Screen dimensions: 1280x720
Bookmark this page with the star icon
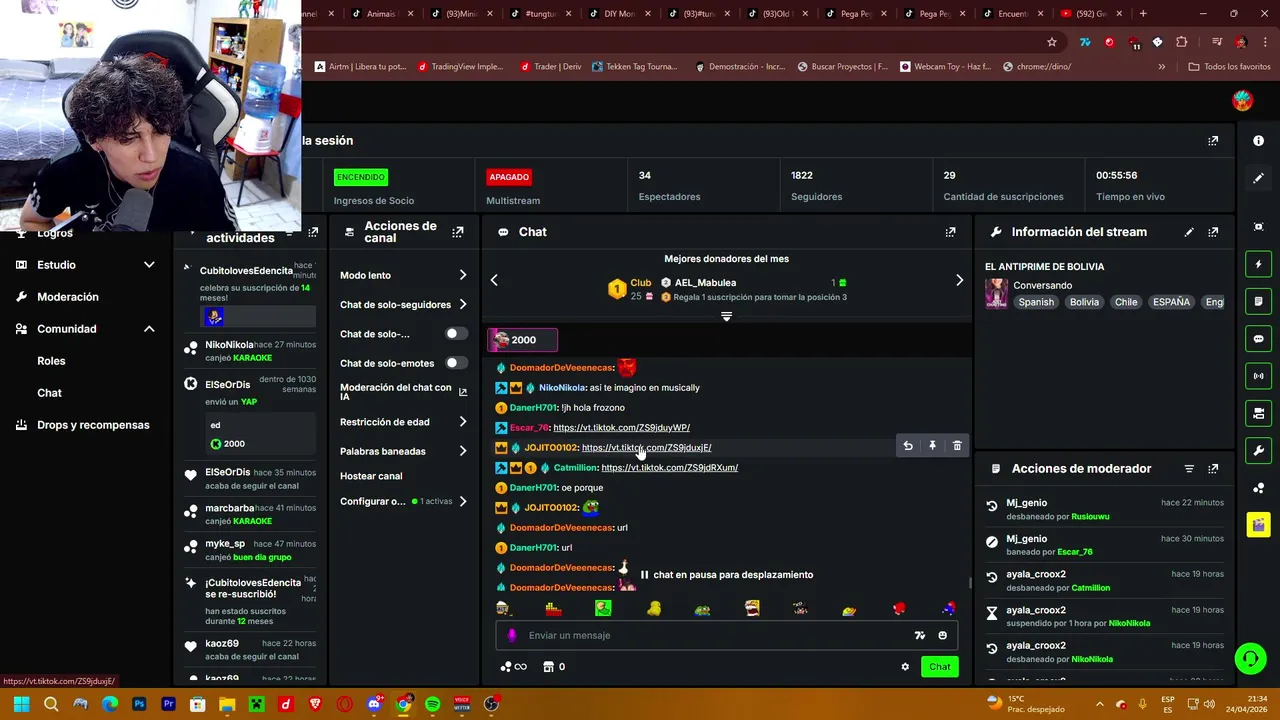click(x=1052, y=42)
